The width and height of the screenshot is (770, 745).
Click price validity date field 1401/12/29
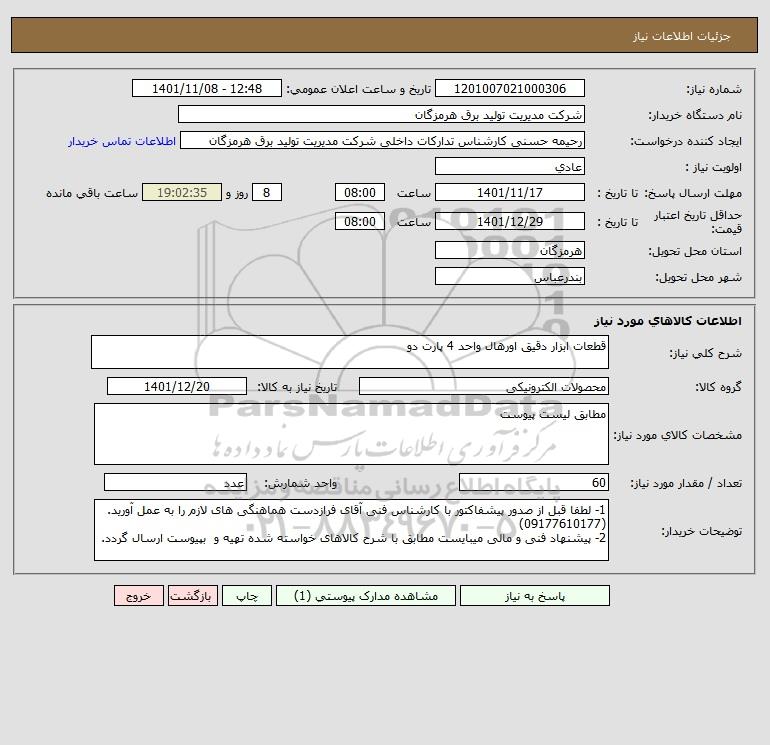pos(510,221)
